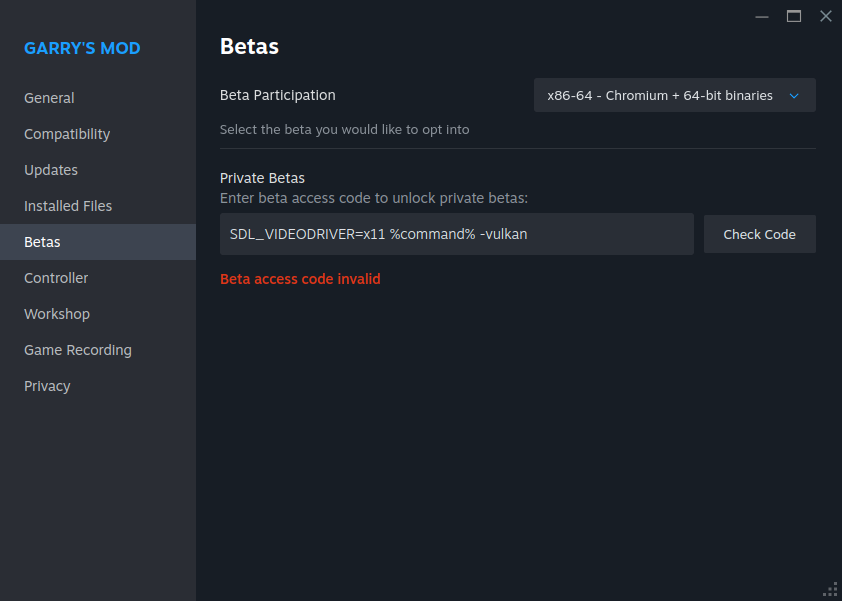842x601 pixels.
Task: Maximize the properties window
Action: point(794,17)
